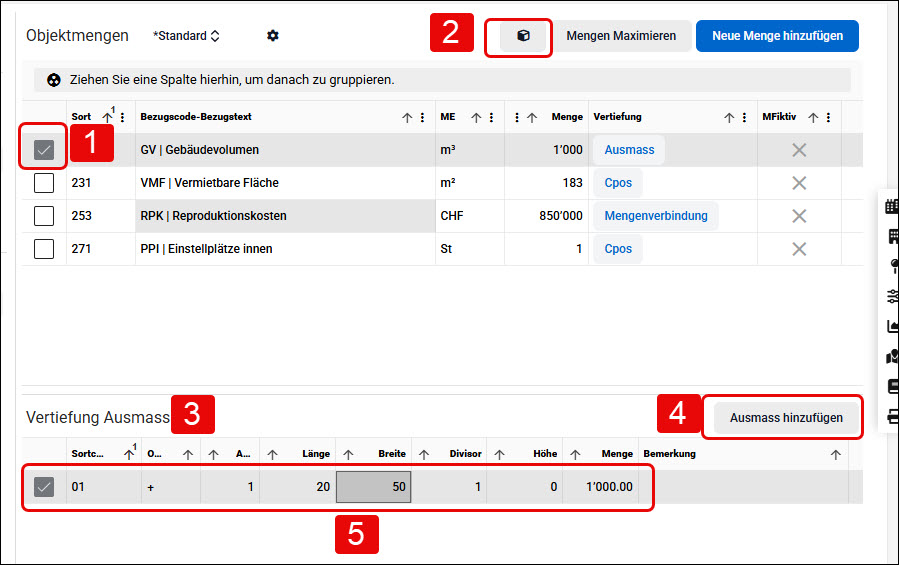Screen dimensions: 899x565
Task: Open MFiktiv column three-dot menu
Action: (828, 117)
